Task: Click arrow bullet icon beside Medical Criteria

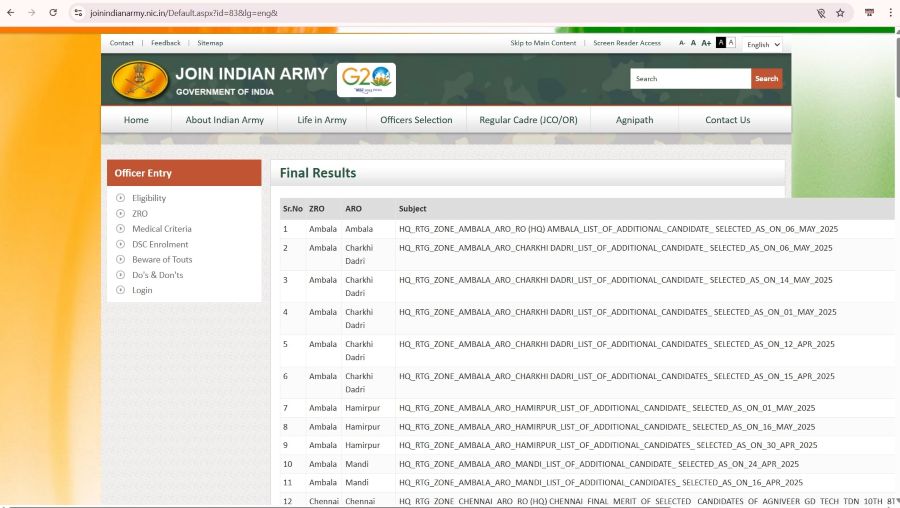Action: point(121,228)
